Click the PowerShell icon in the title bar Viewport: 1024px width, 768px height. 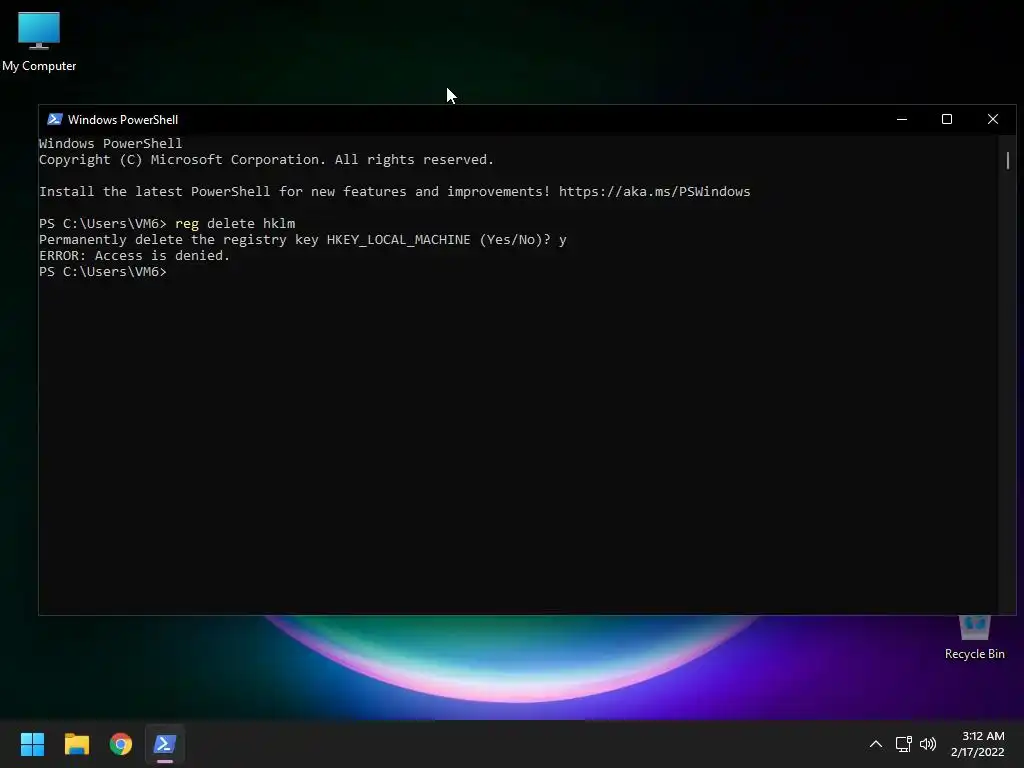(55, 120)
